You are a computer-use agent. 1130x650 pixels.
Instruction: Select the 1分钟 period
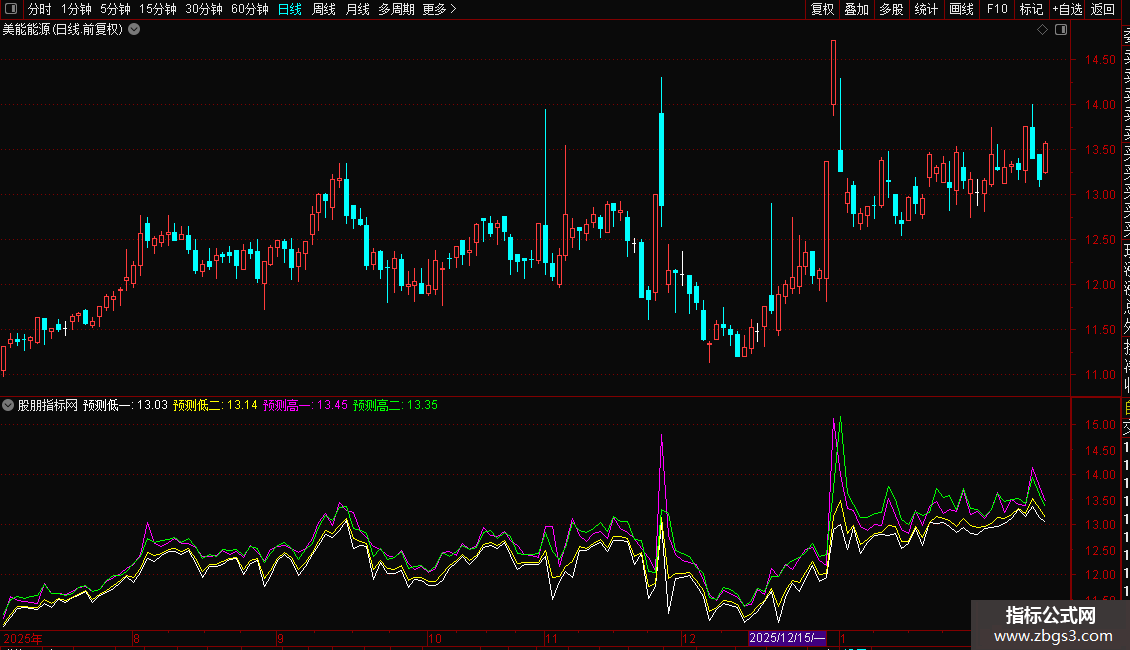(x=76, y=9)
